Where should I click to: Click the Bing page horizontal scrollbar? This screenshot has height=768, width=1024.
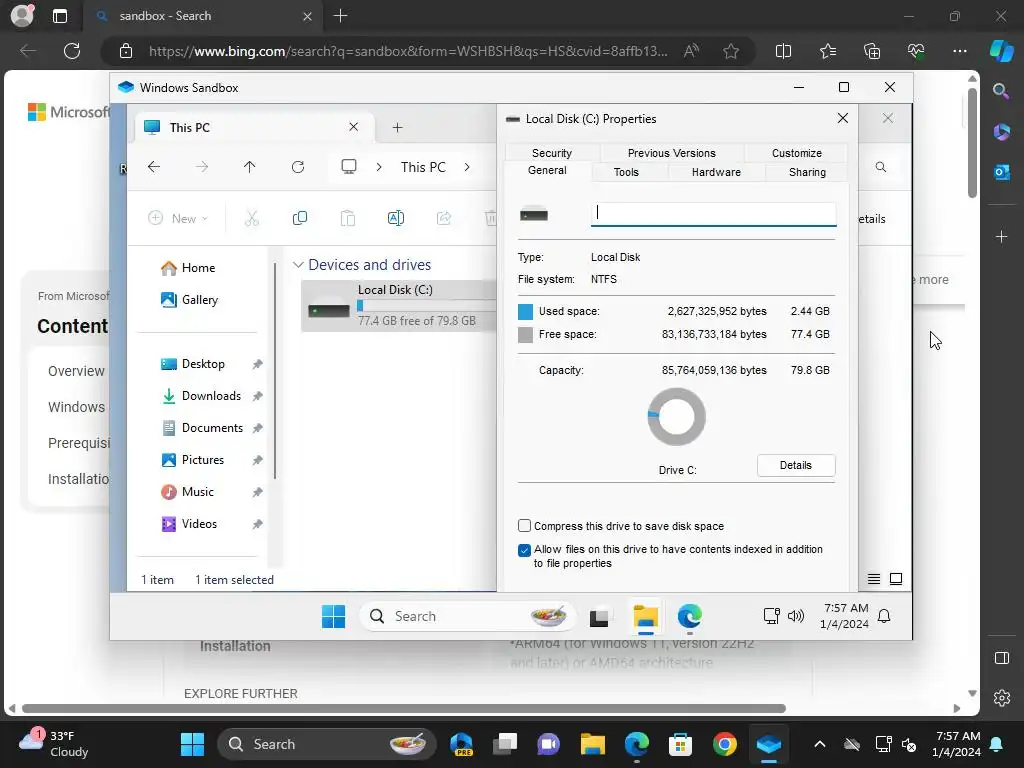(404, 709)
